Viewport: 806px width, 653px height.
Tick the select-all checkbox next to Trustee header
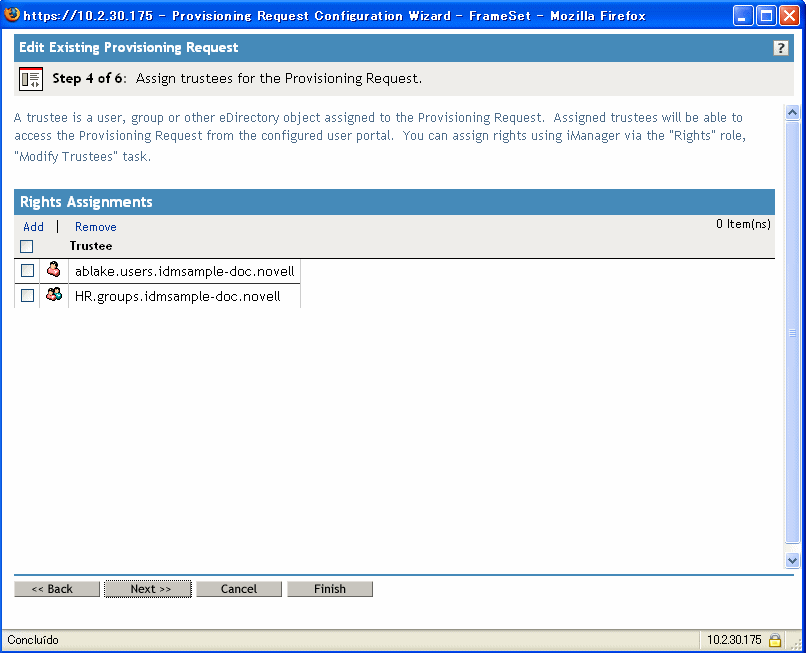pyautogui.click(x=27, y=247)
